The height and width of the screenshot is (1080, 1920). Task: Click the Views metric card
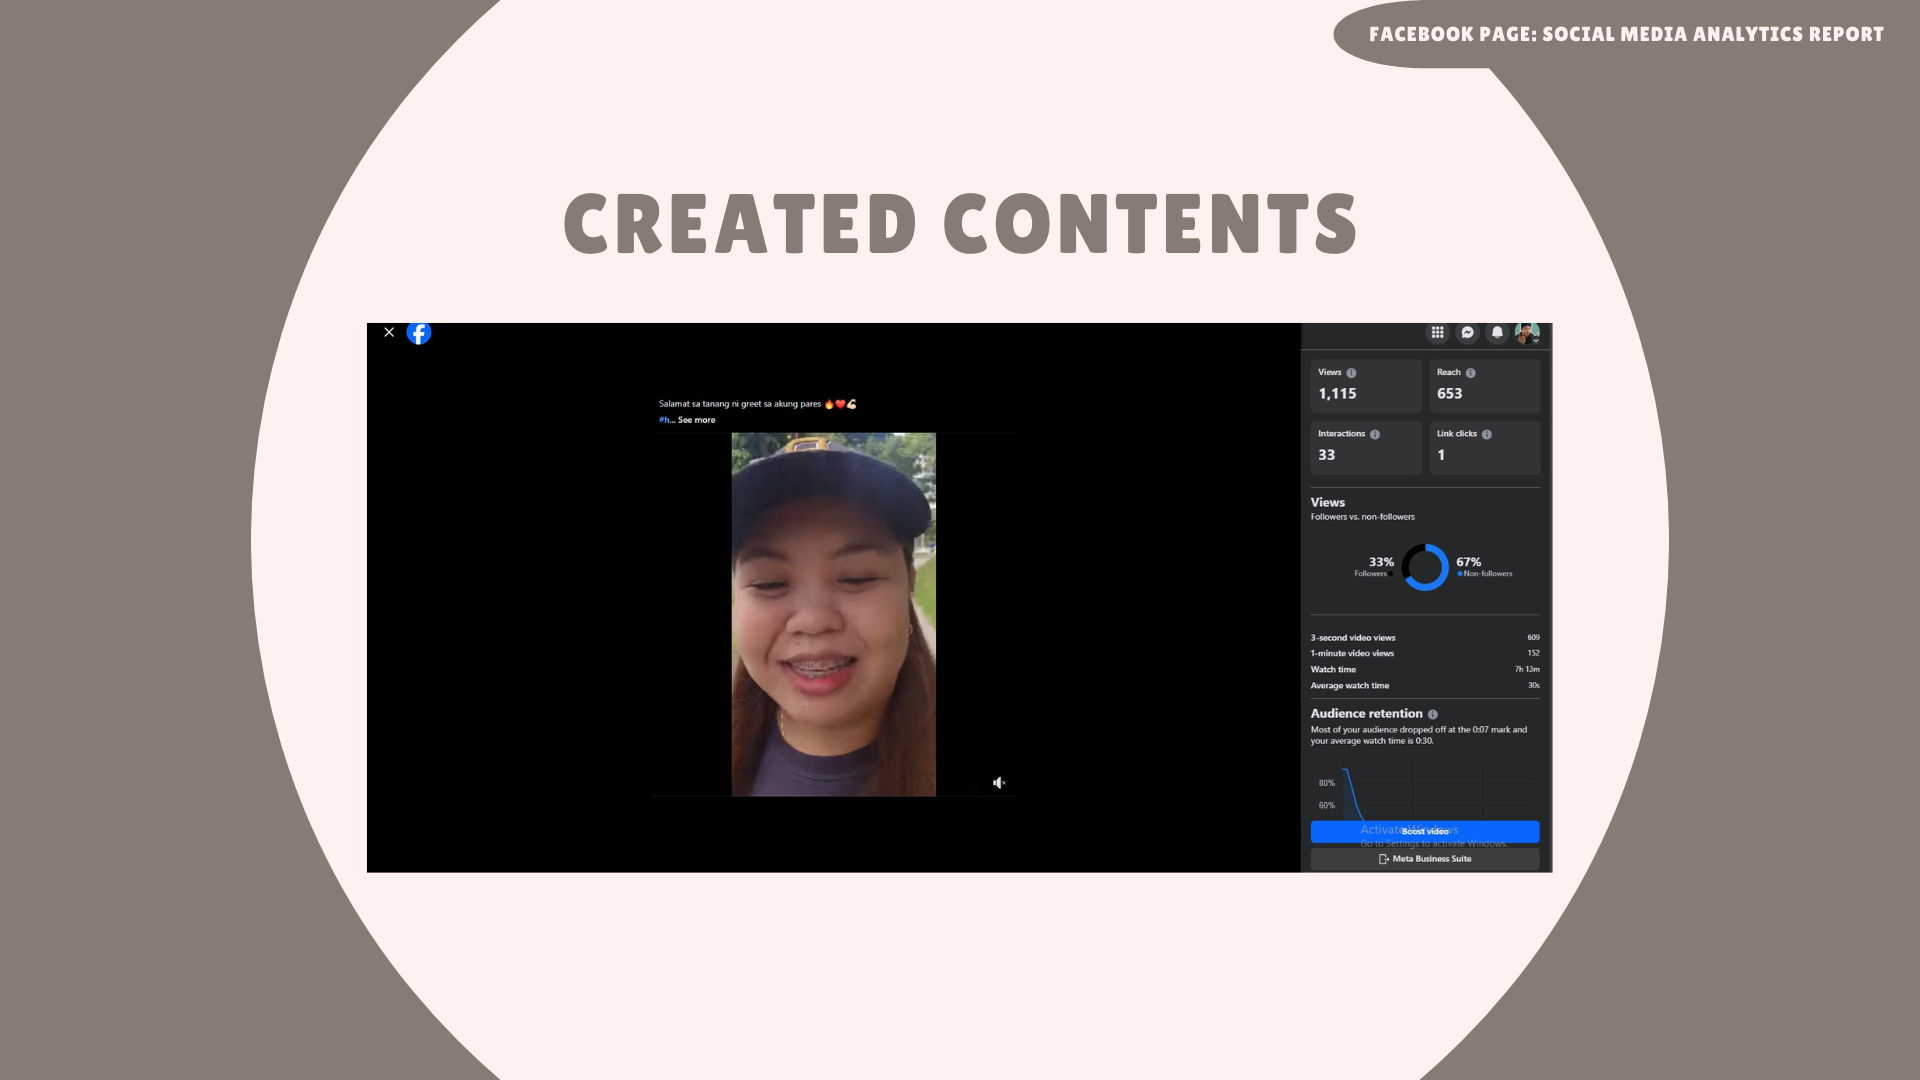point(1365,386)
